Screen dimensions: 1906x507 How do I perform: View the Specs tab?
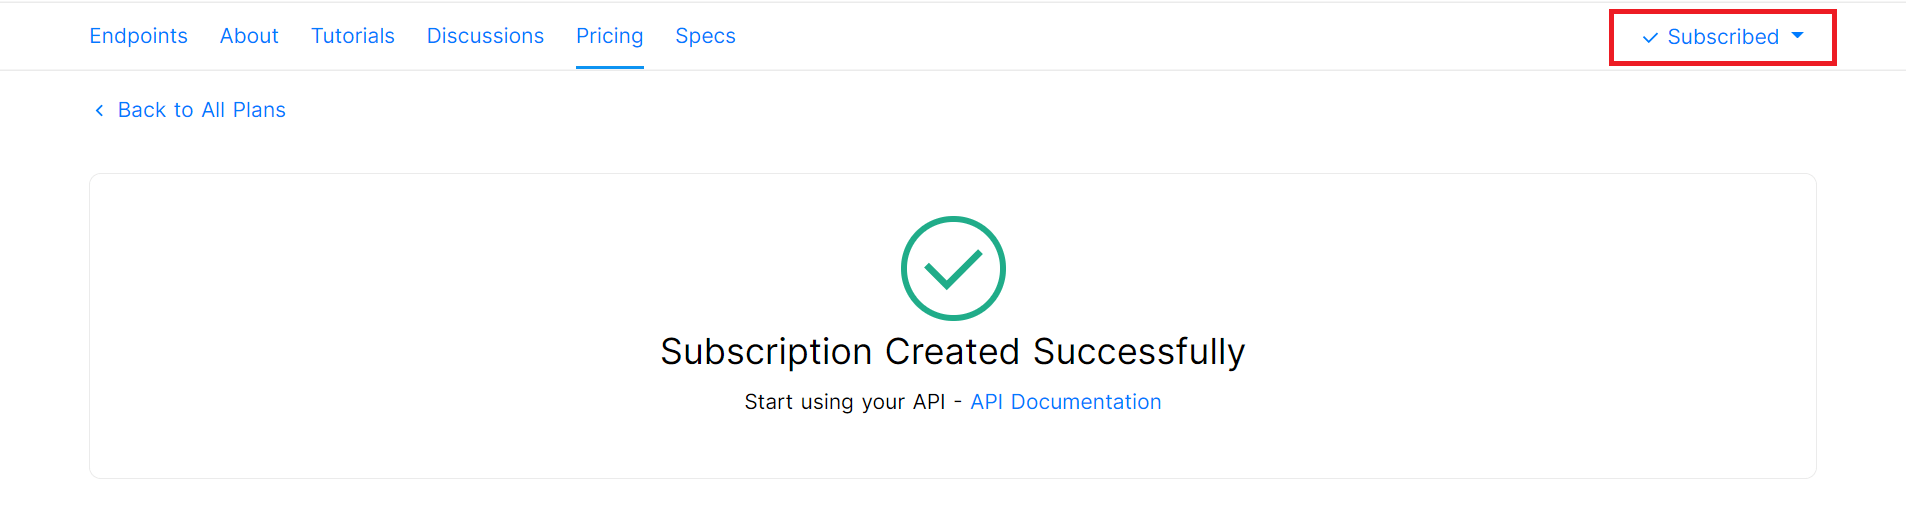(705, 36)
